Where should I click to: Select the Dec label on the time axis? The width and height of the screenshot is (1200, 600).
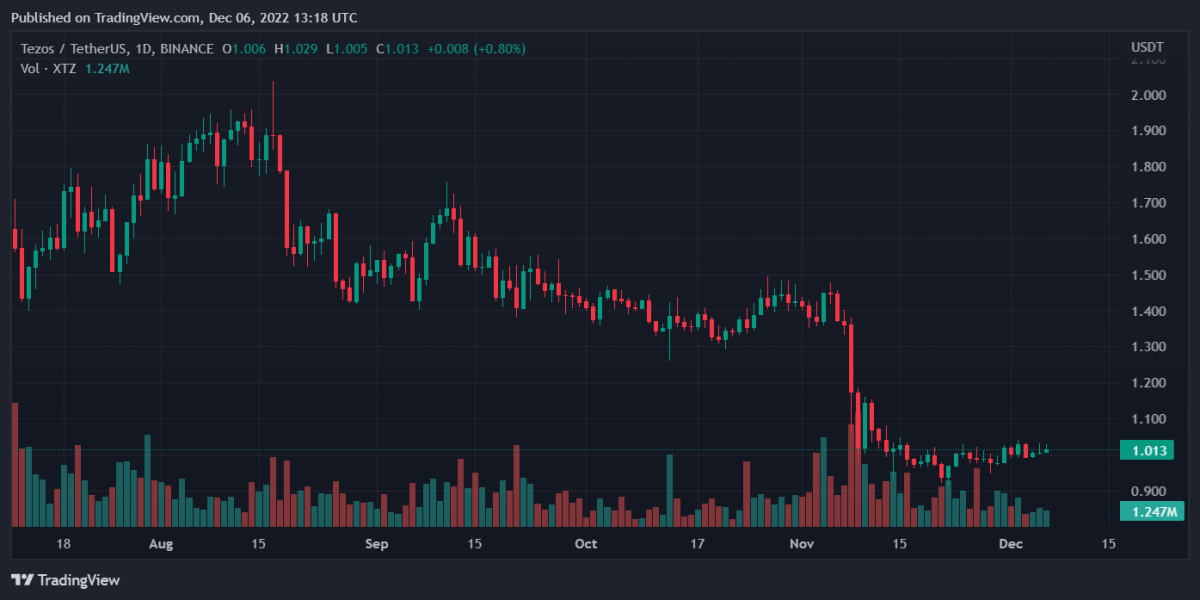pyautogui.click(x=1011, y=544)
